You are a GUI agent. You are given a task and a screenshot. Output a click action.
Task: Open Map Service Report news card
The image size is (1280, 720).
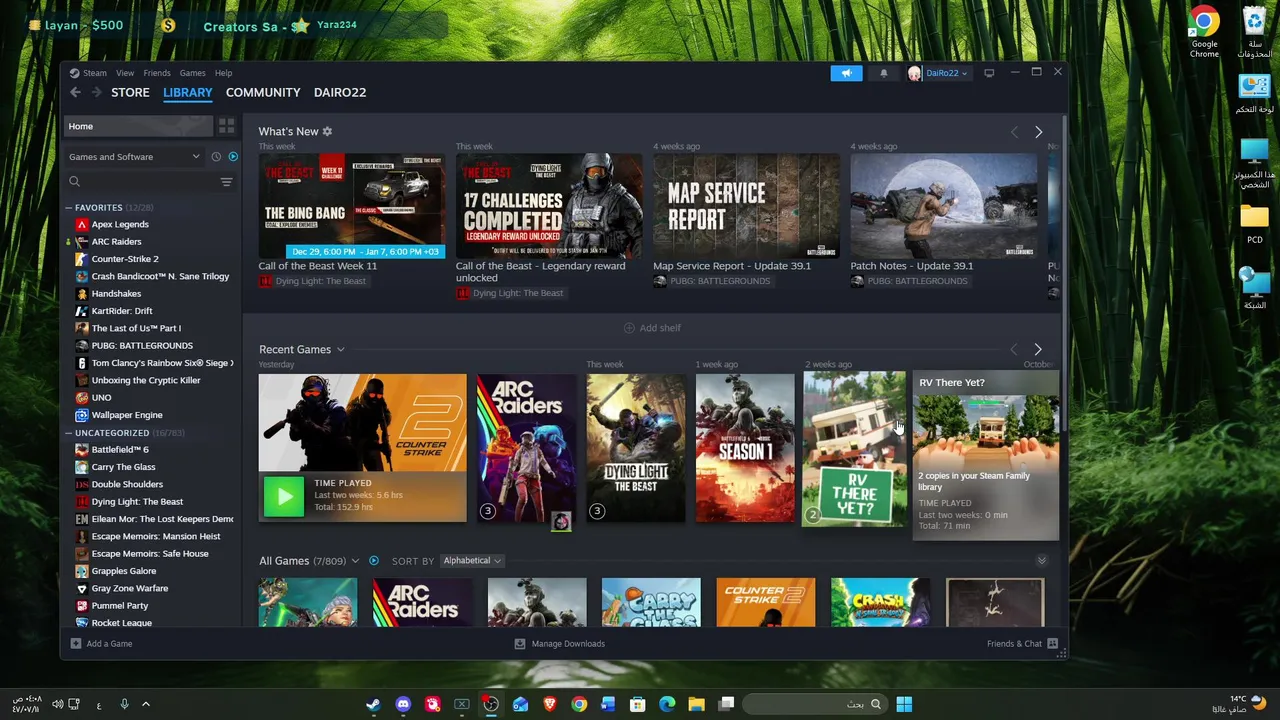[746, 206]
